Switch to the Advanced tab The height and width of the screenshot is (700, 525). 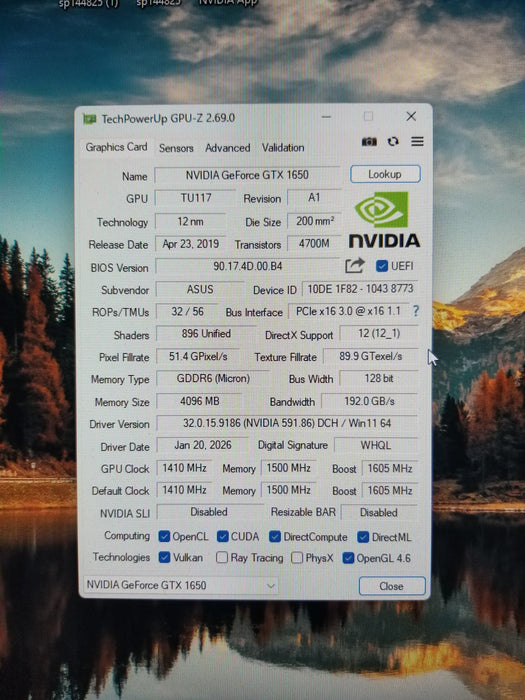click(227, 148)
